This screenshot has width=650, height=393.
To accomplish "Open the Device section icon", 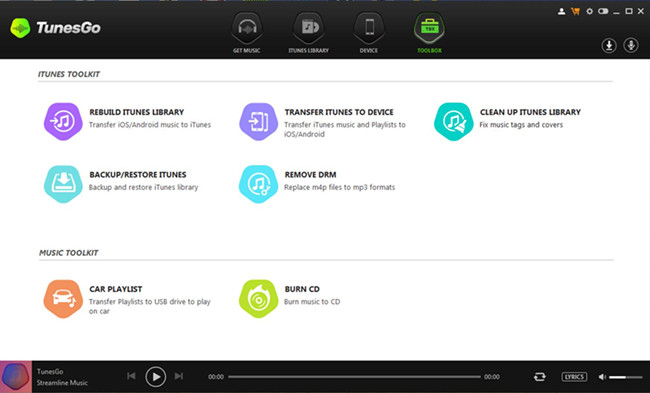I will (369, 28).
